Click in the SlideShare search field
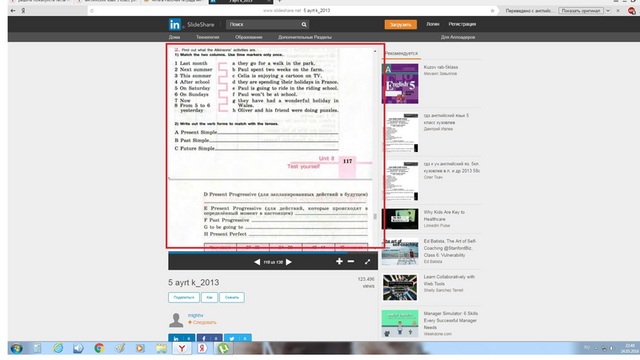Image resolution: width=640 pixels, height=360 pixels. (x=263, y=24)
